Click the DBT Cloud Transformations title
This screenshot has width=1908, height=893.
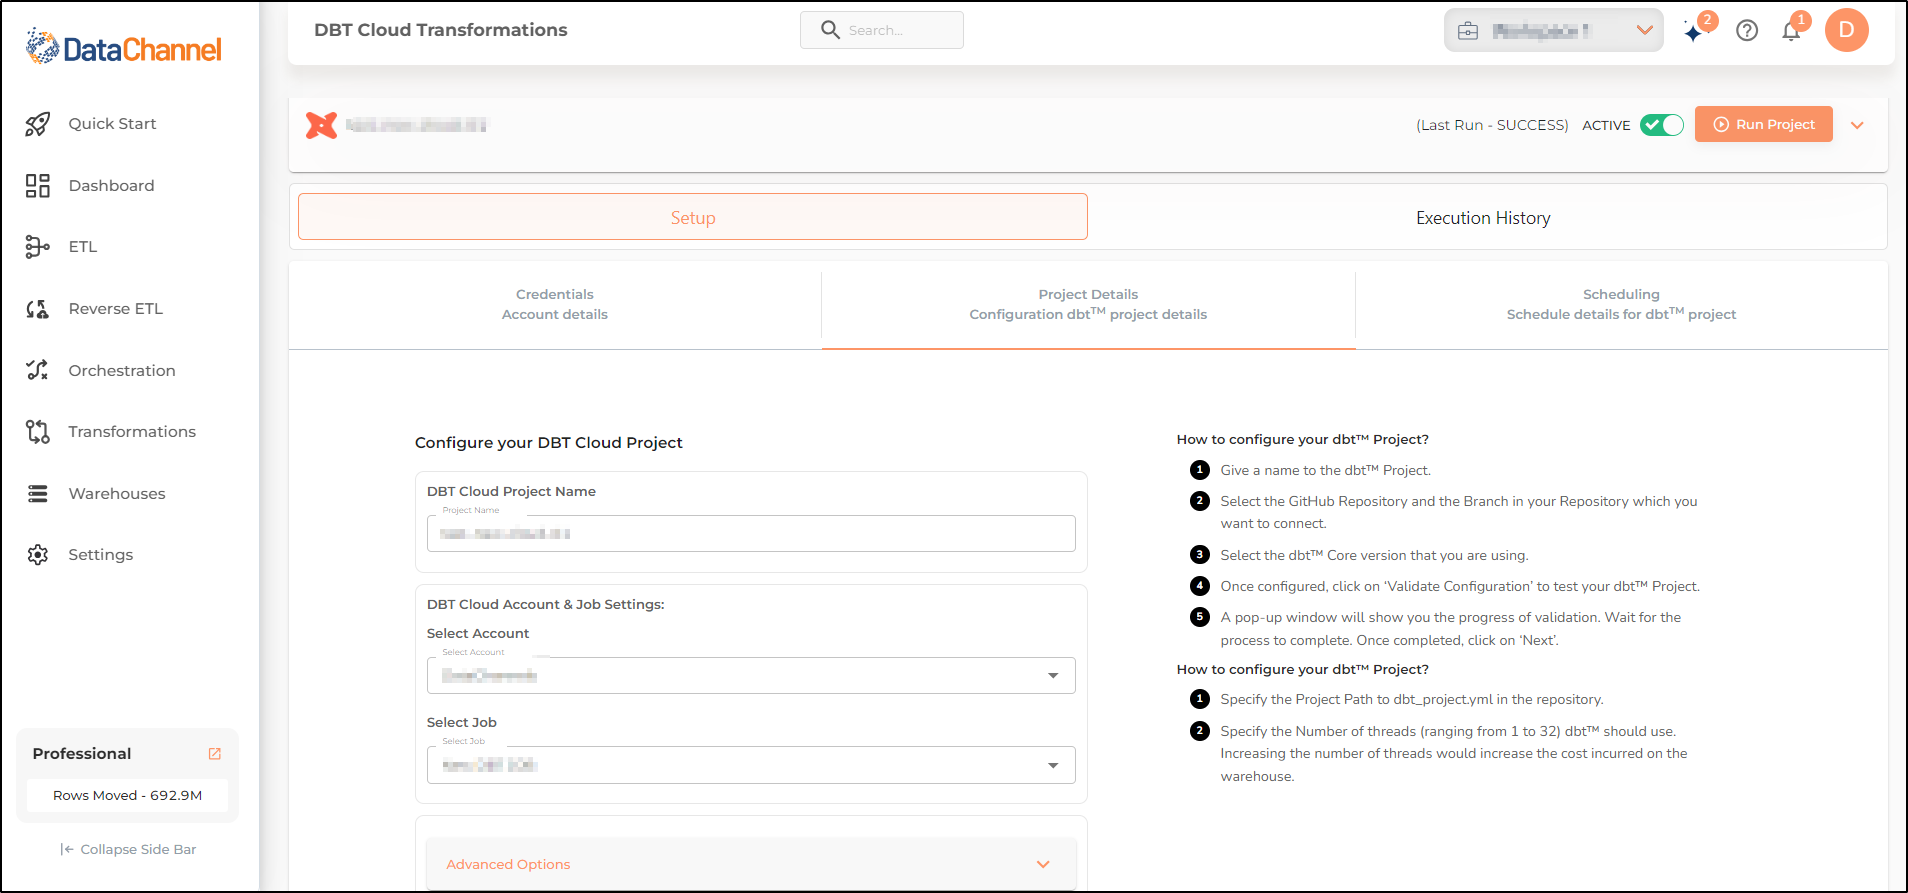pos(441,30)
